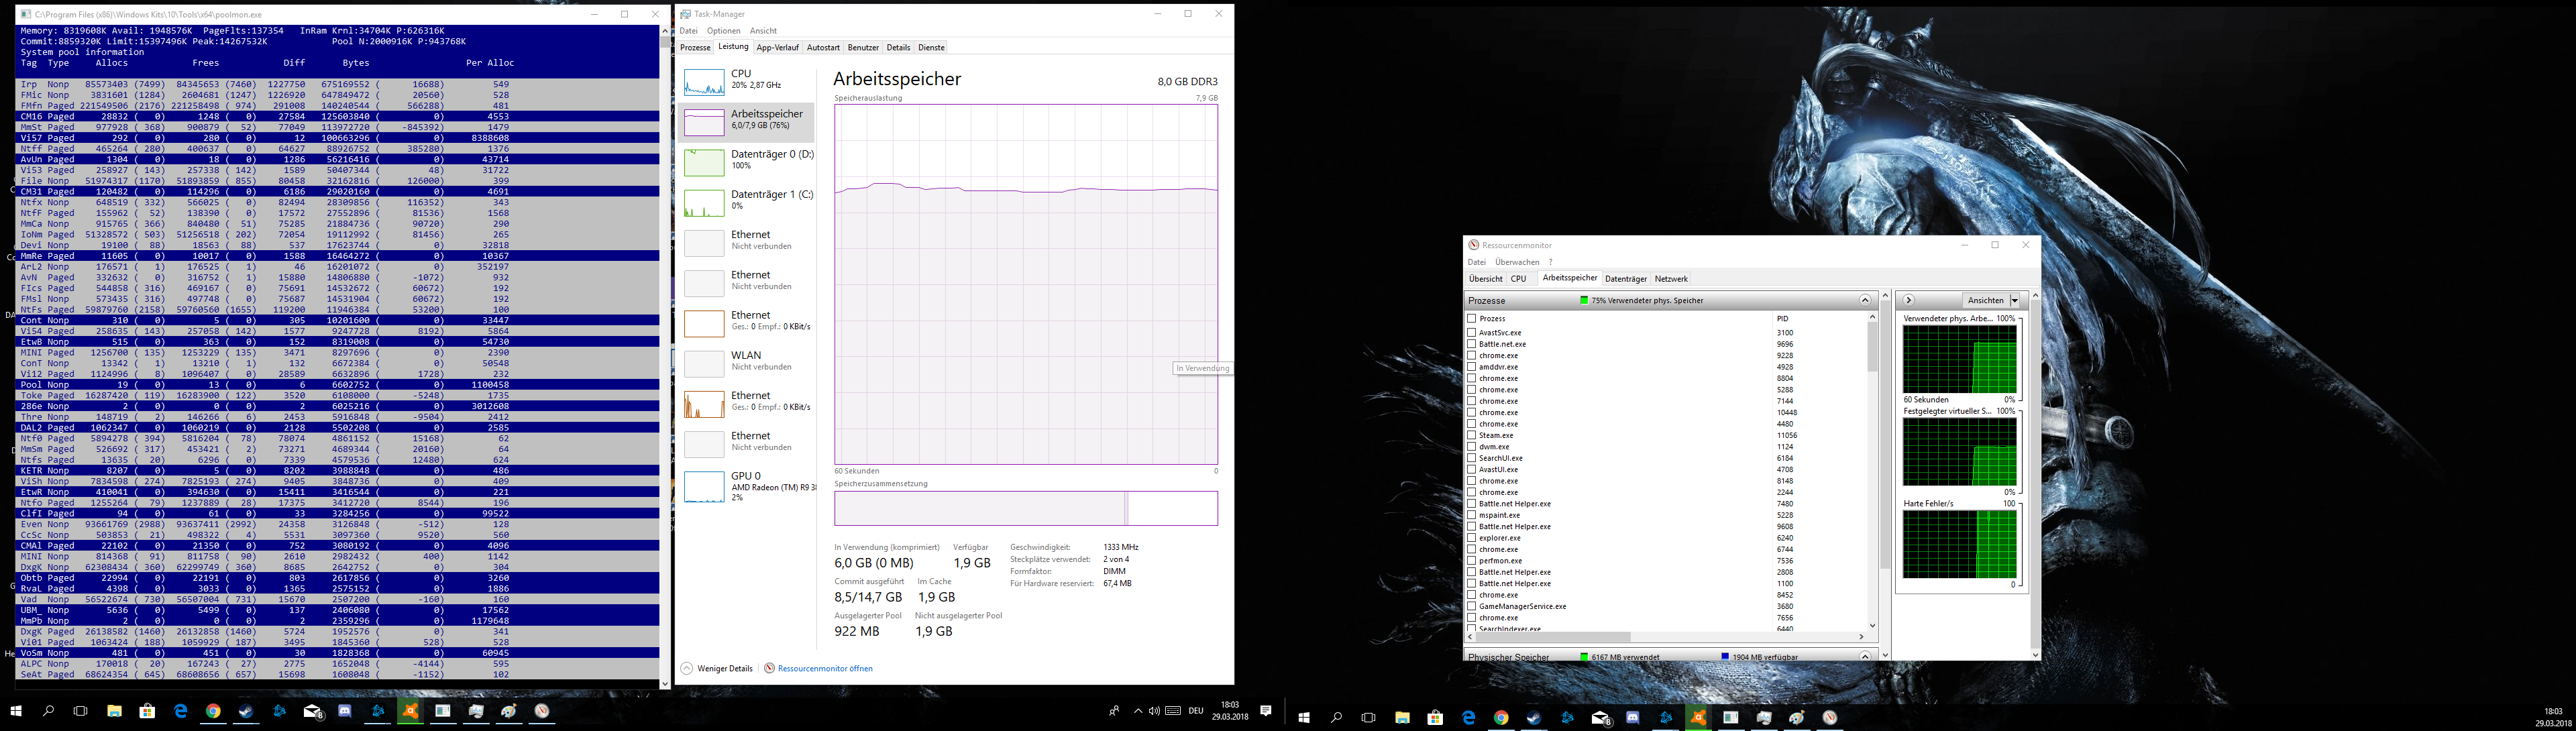This screenshot has width=2576, height=731.
Task: Click the Ressourcenmonitor öffnen link
Action: (824, 668)
